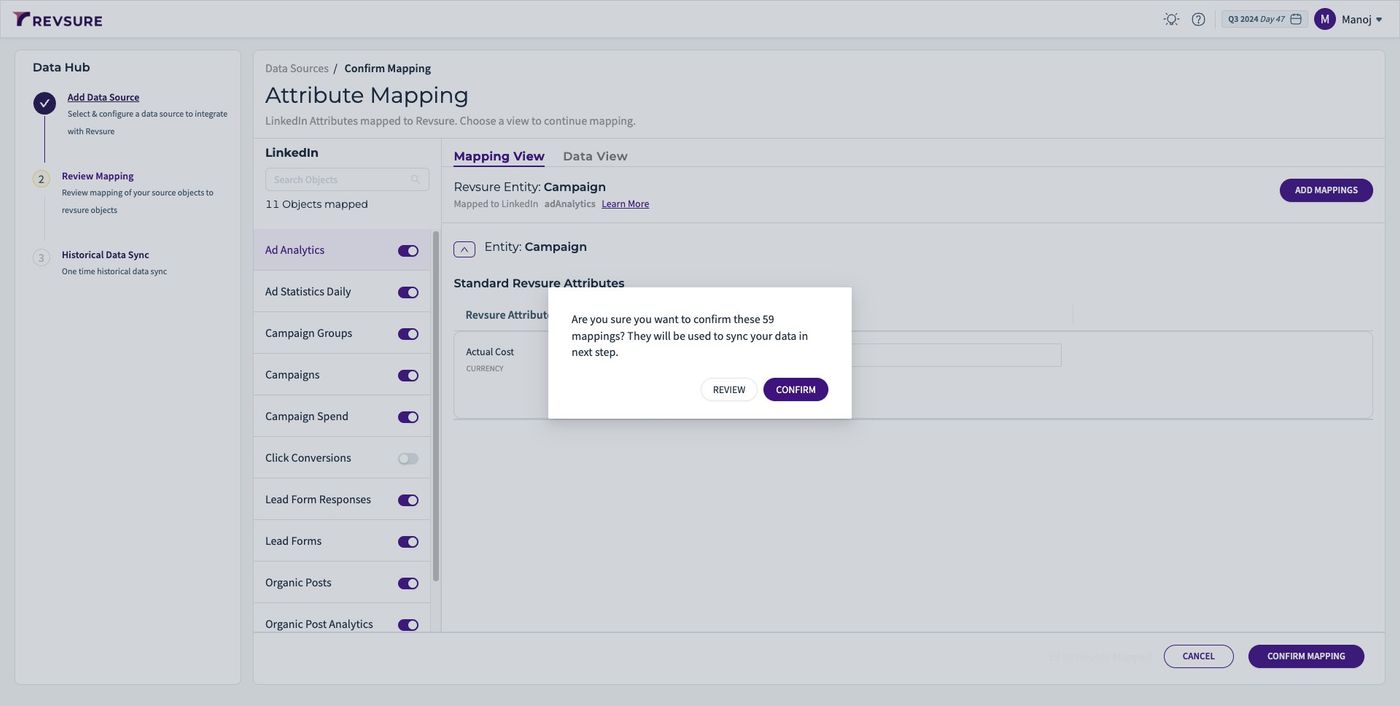Toggle the Ad Statistics Daily switch
This screenshot has width=1400, height=706.
(408, 293)
